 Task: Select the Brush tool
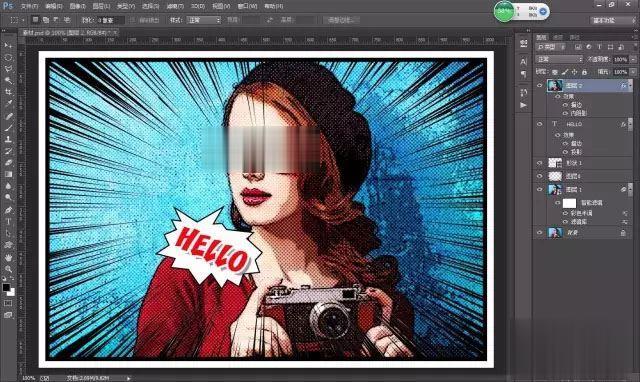point(8,127)
